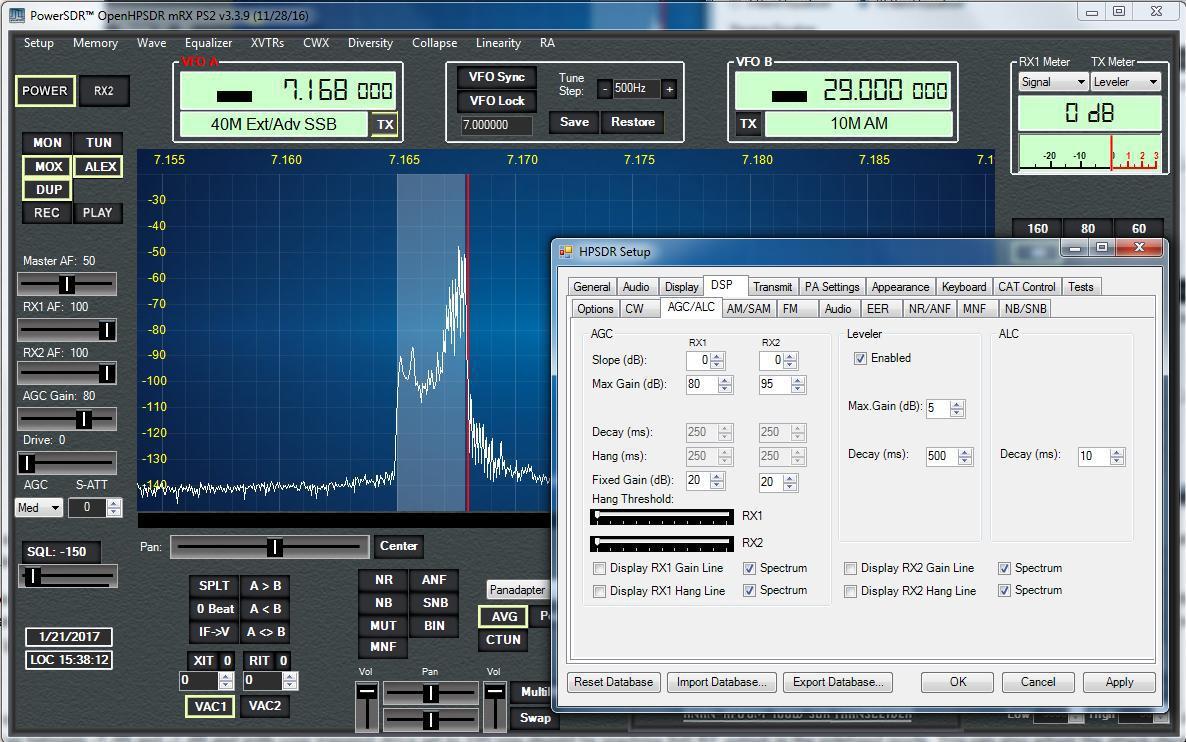Click the PLAY playback button

coord(97,212)
